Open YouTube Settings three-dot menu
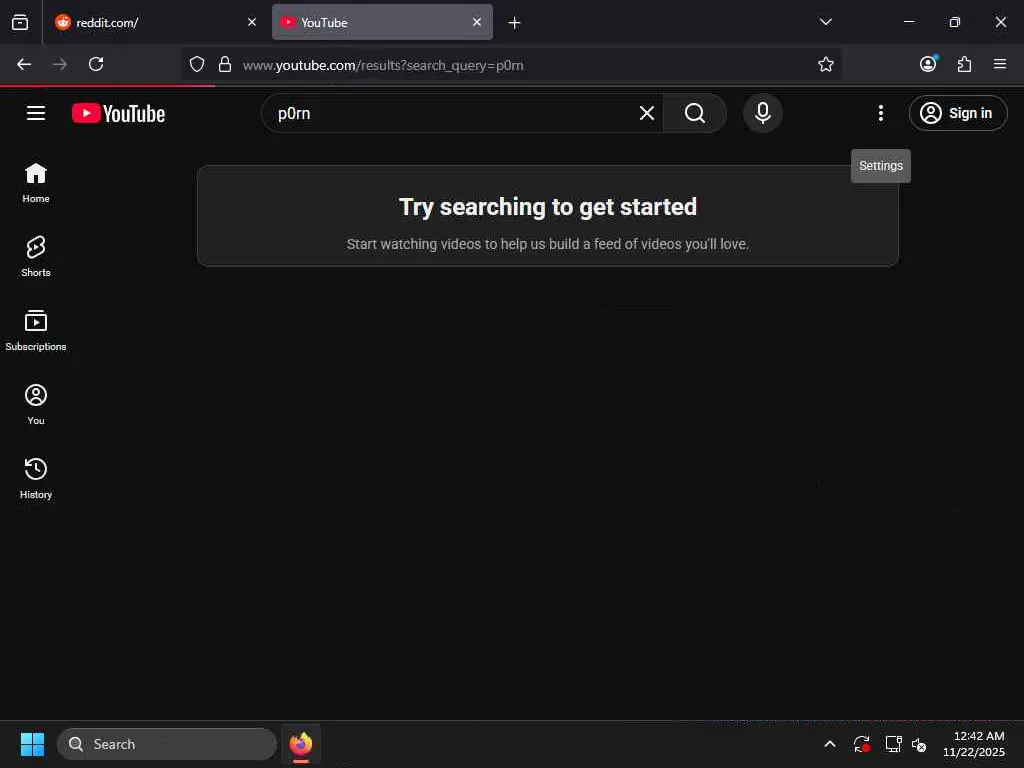 coord(880,113)
